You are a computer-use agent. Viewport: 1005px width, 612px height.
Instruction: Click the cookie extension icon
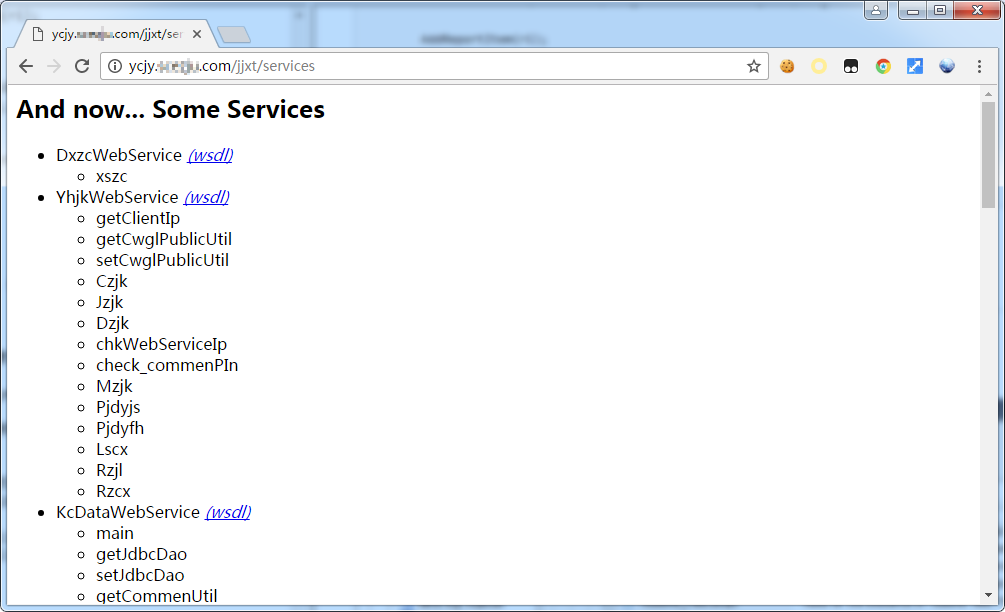click(x=787, y=66)
